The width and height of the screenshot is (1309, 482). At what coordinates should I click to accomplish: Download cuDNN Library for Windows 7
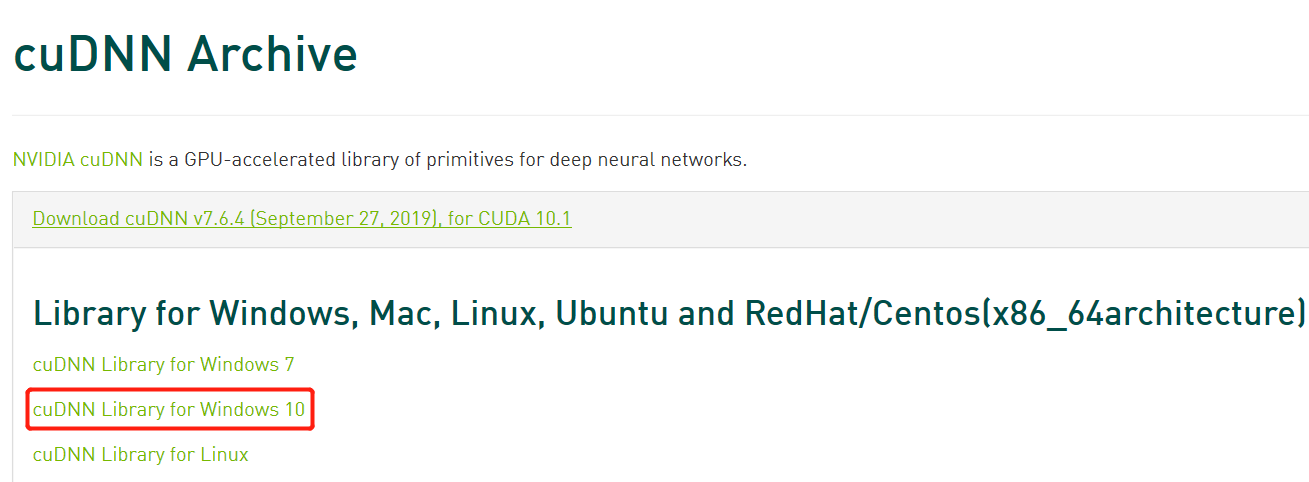tap(164, 364)
